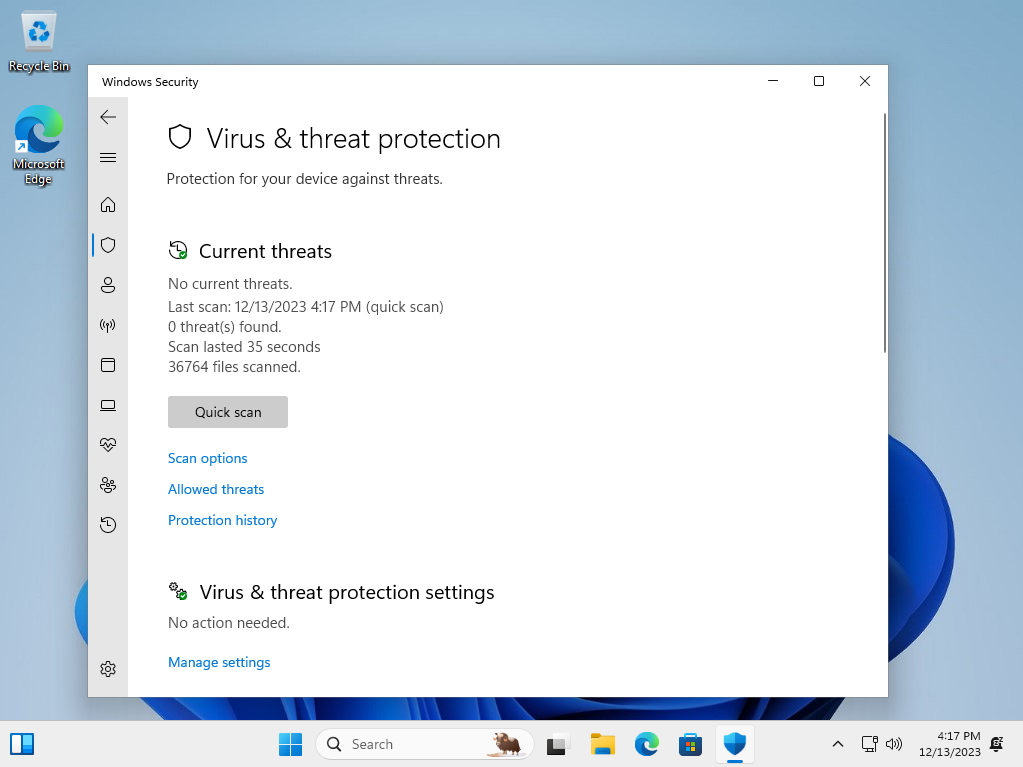Click '36764 files scanned.' text
The height and width of the screenshot is (767, 1023).
tap(234, 367)
